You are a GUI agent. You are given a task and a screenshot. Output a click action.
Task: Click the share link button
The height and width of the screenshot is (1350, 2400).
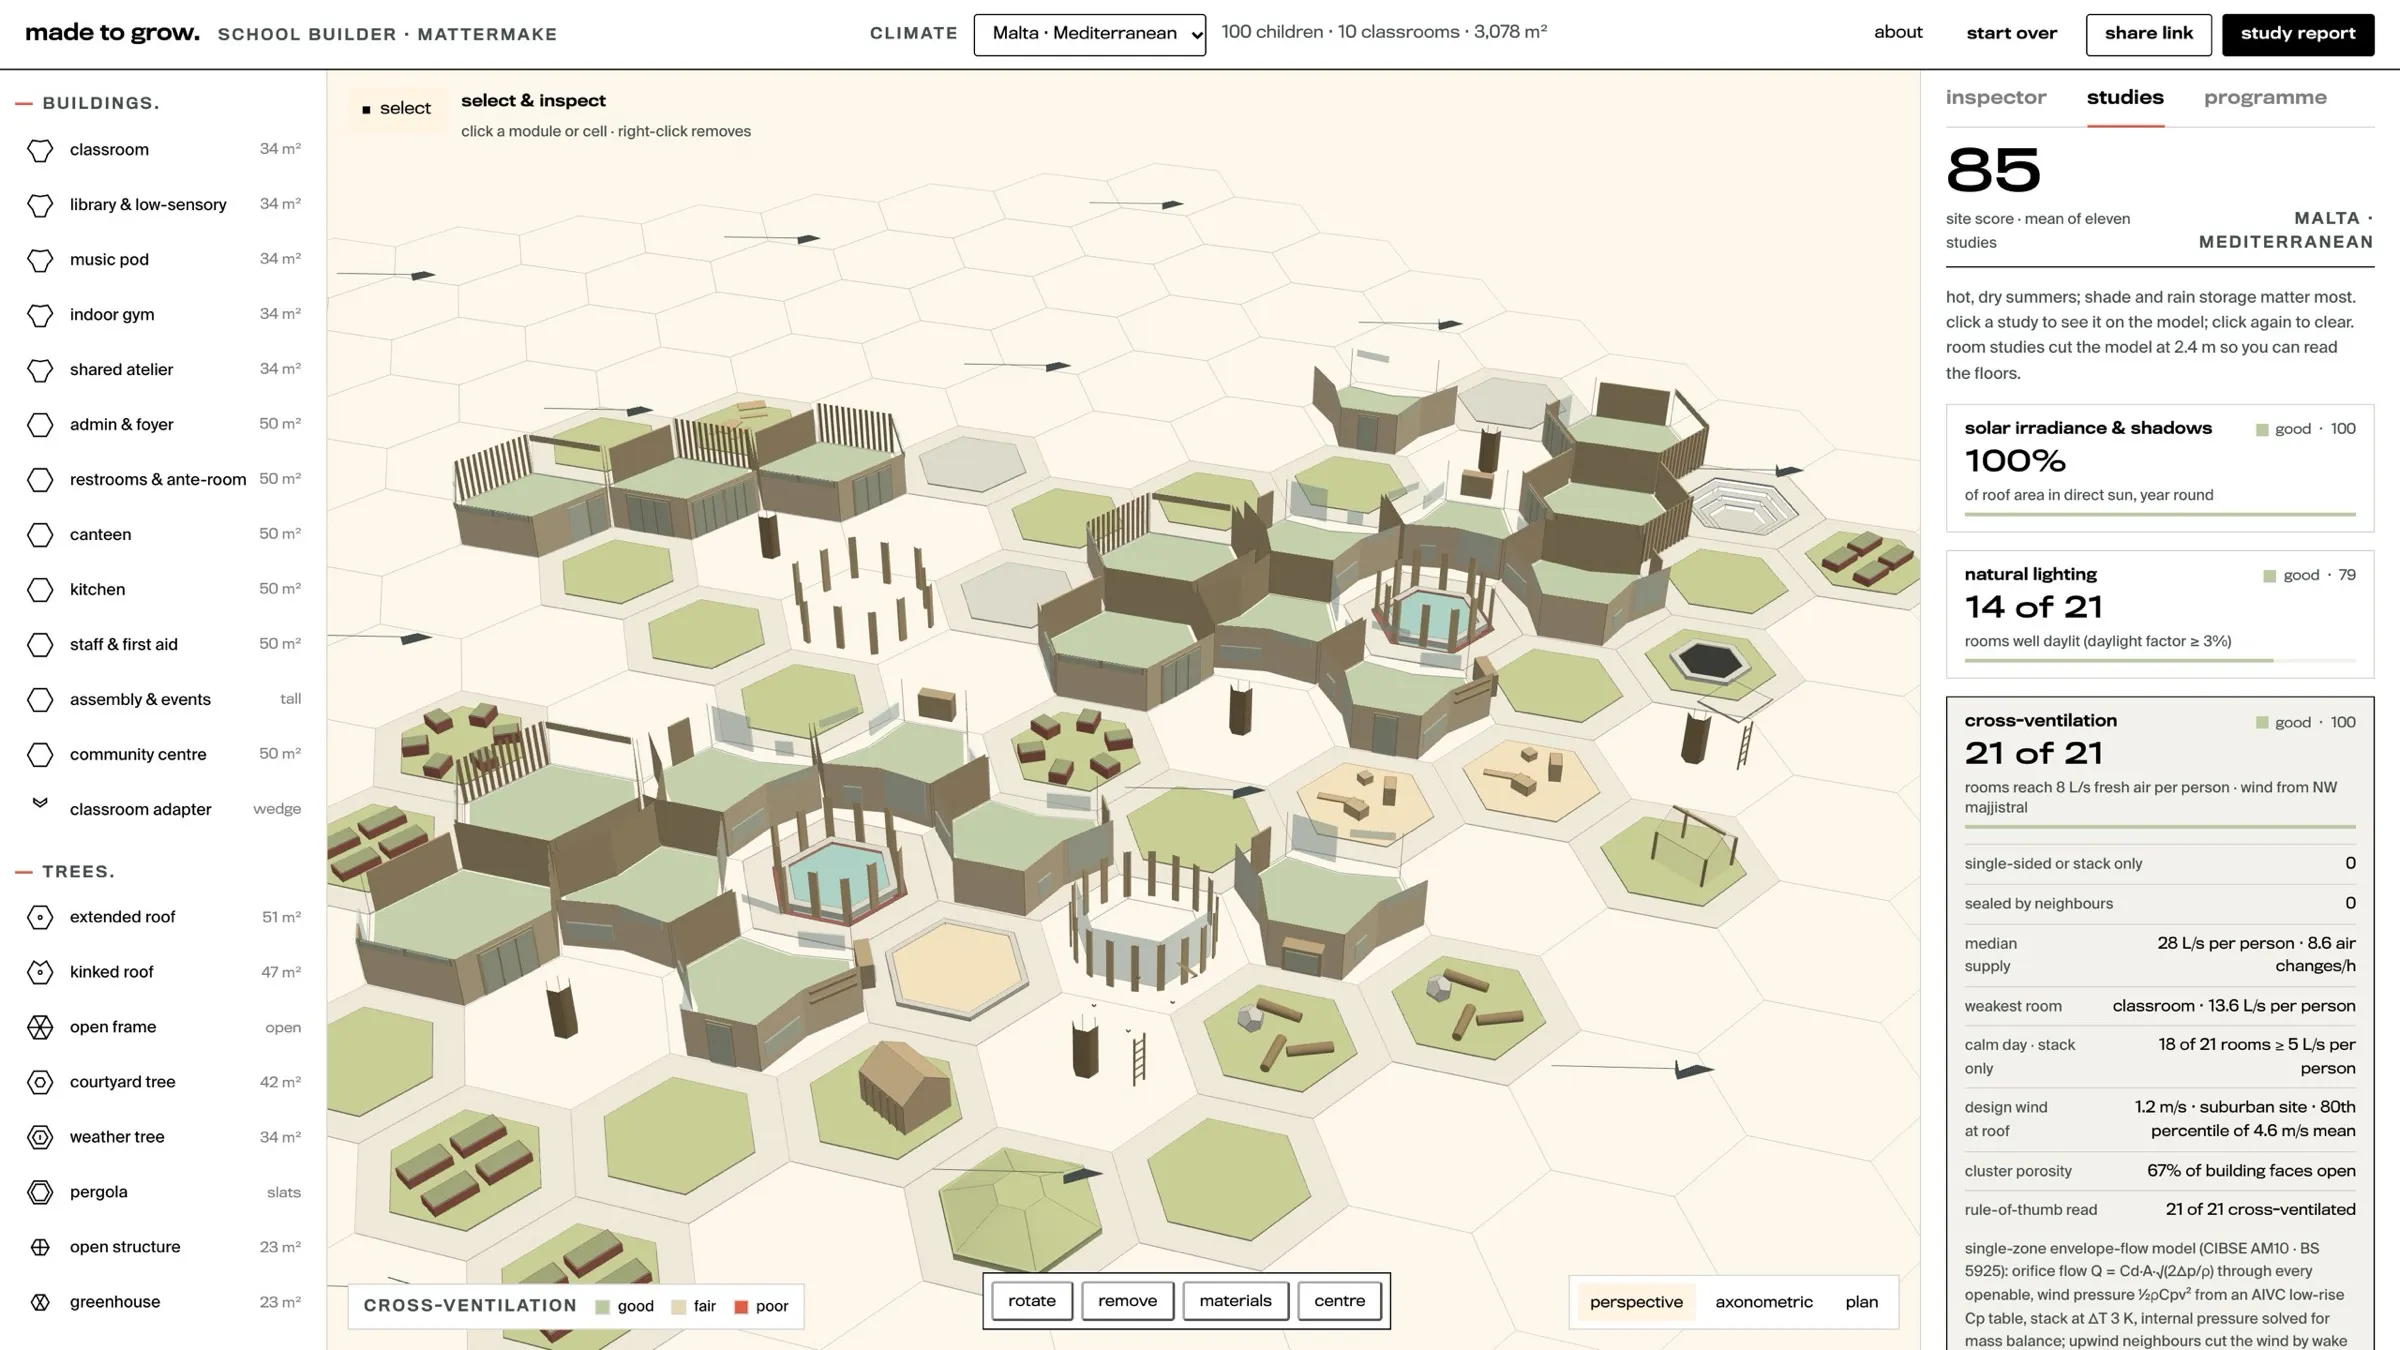point(2148,34)
